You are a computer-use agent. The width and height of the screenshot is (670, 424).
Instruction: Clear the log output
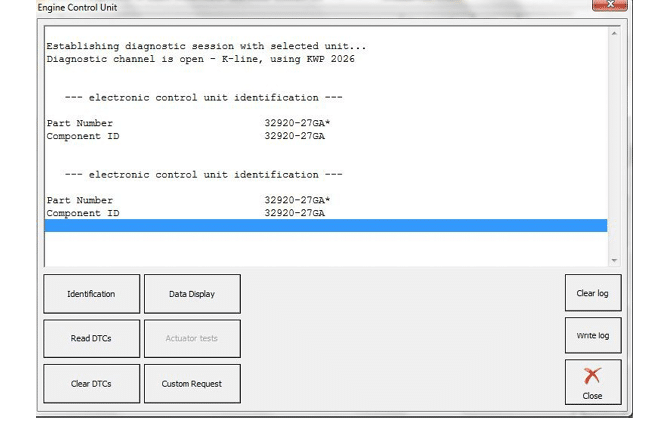click(x=592, y=294)
